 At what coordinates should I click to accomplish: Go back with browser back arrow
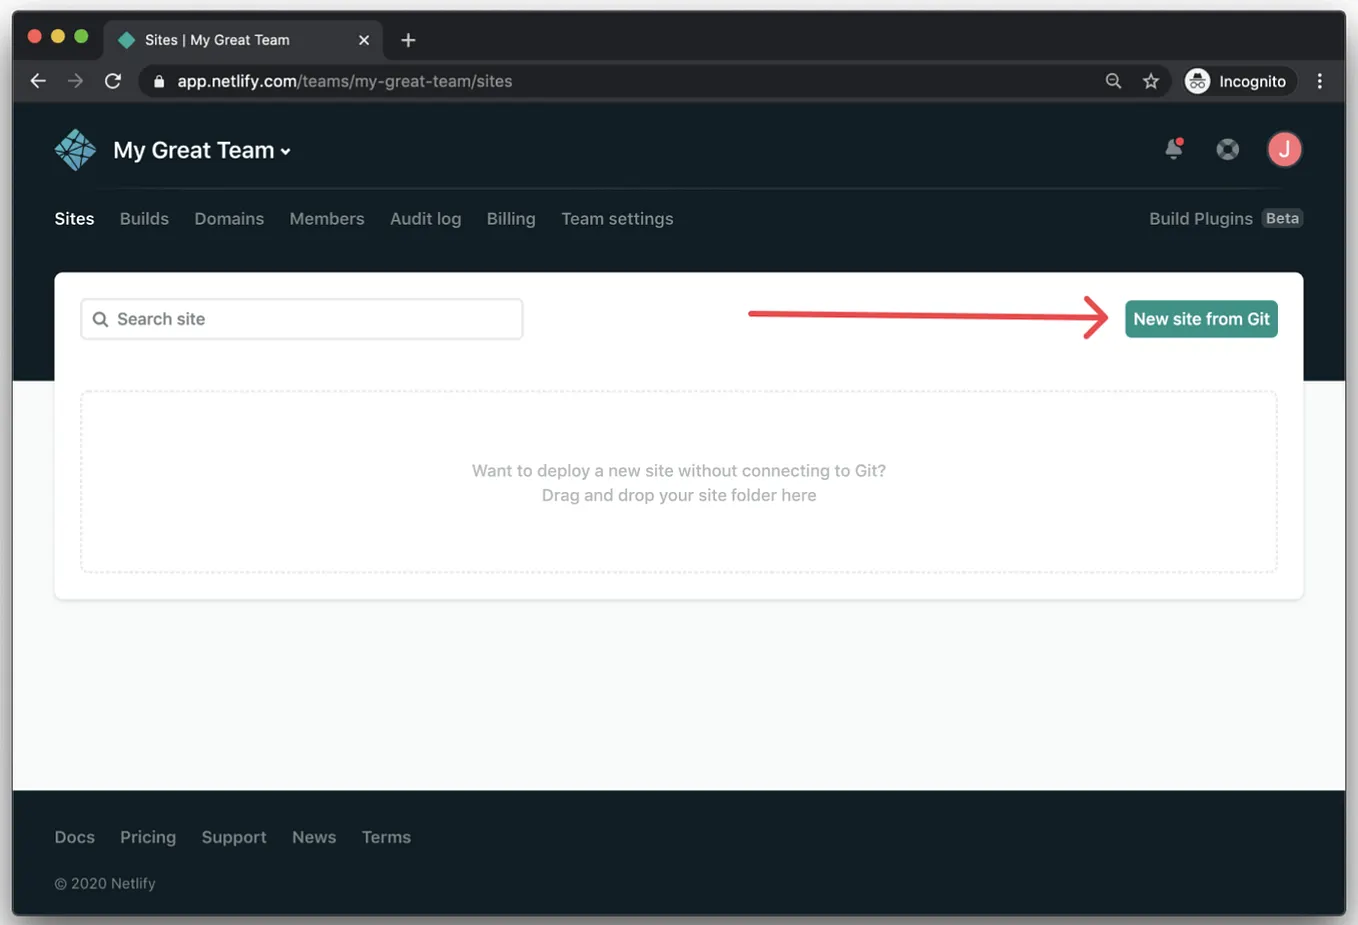point(38,81)
